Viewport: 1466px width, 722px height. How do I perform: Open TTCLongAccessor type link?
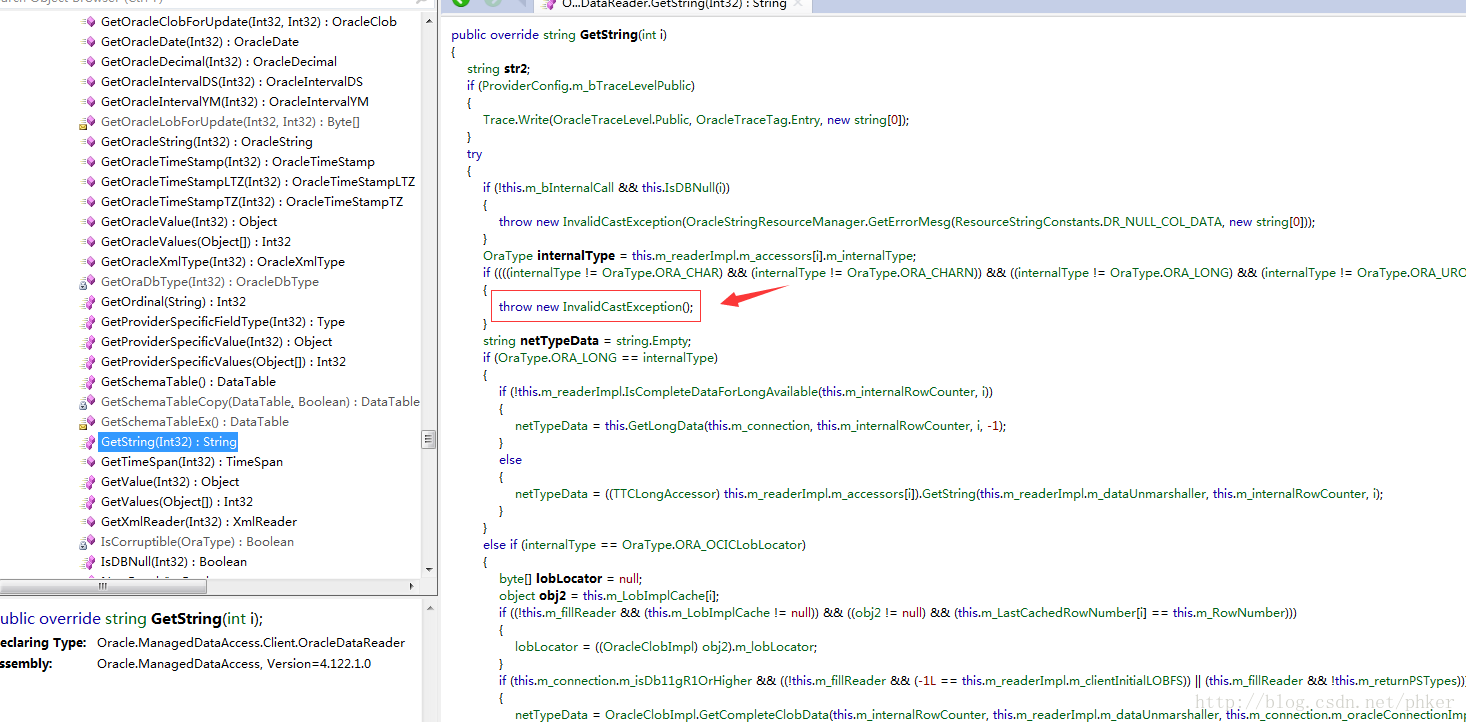pos(665,494)
